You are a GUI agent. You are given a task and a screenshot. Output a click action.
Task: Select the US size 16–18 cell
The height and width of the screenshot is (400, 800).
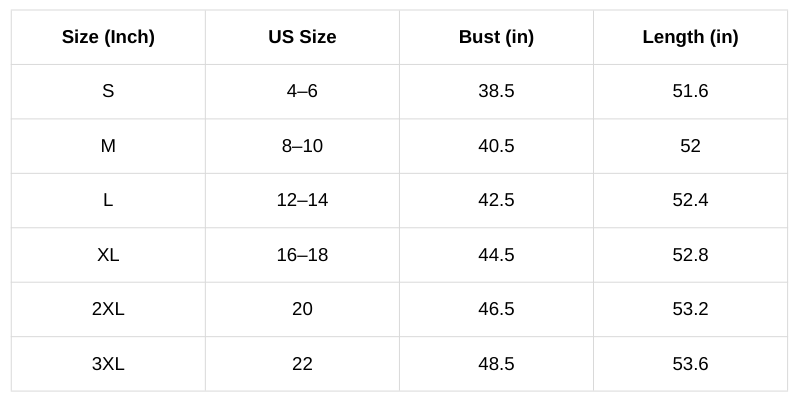click(x=302, y=255)
